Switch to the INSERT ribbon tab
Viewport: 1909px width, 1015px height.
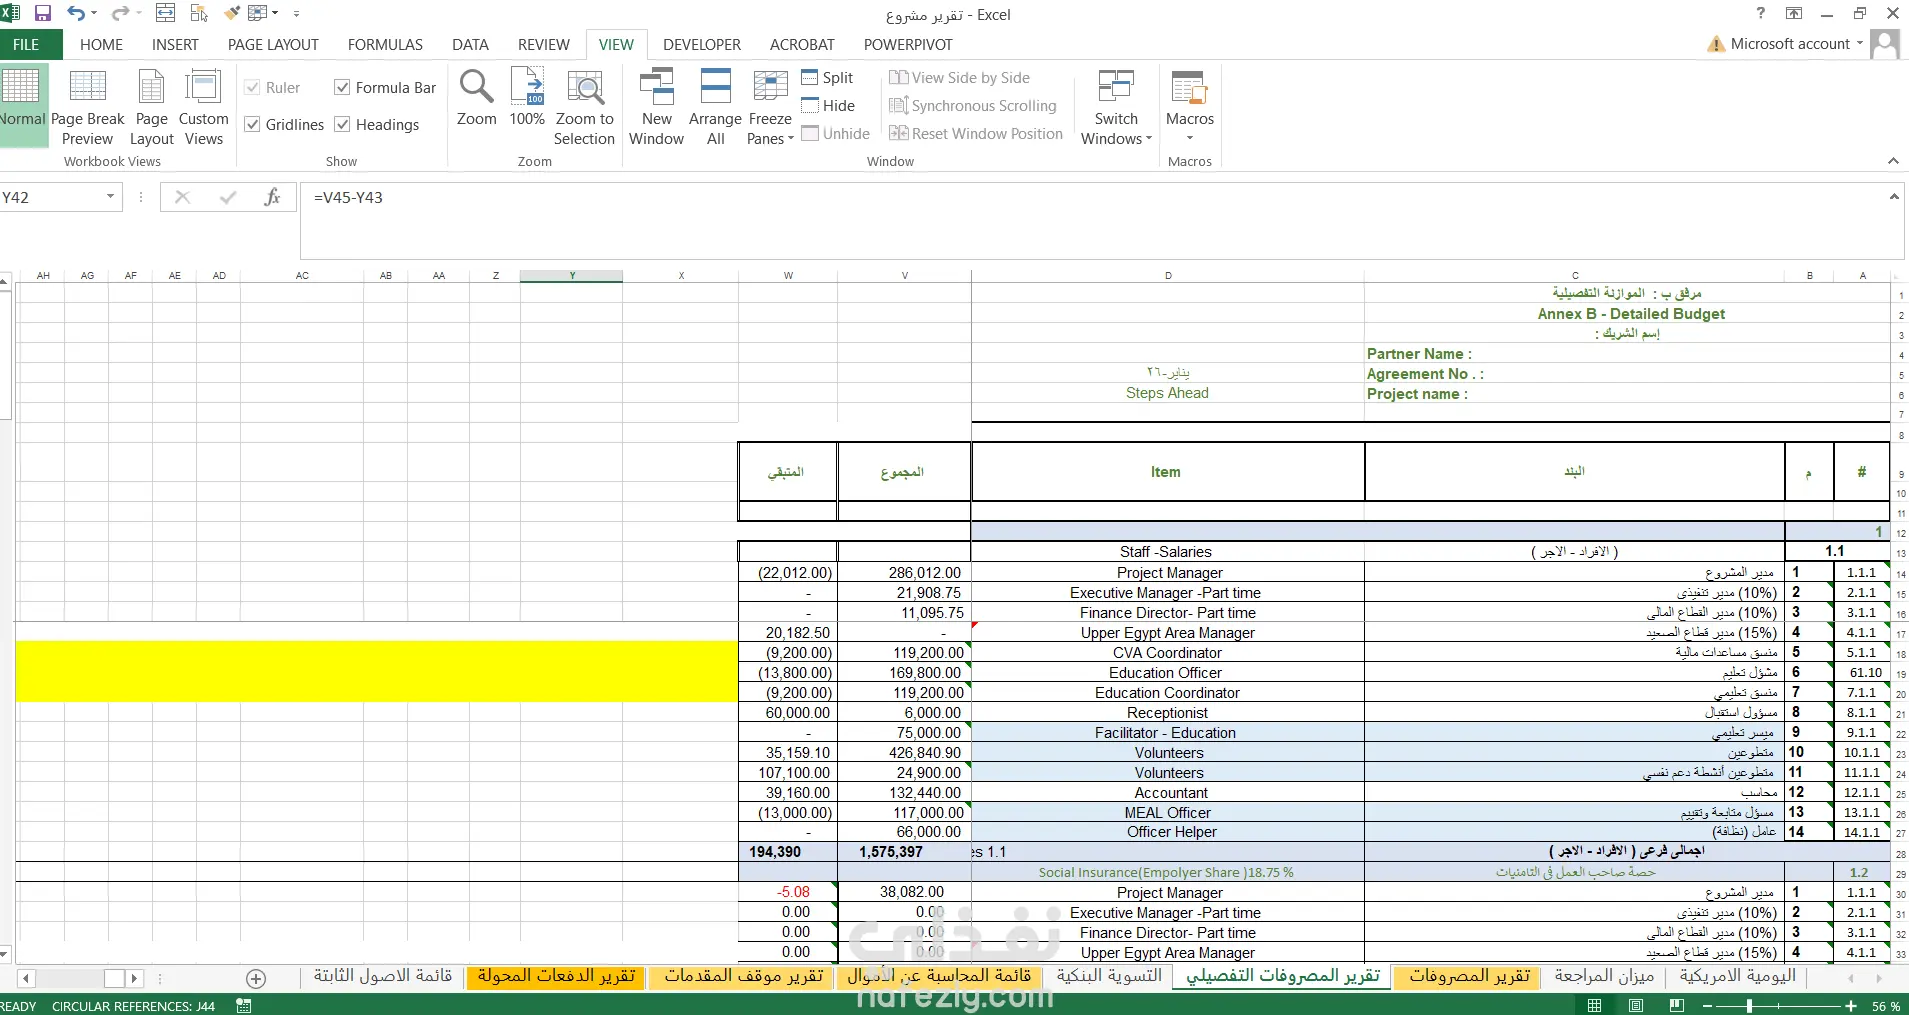pyautogui.click(x=175, y=45)
